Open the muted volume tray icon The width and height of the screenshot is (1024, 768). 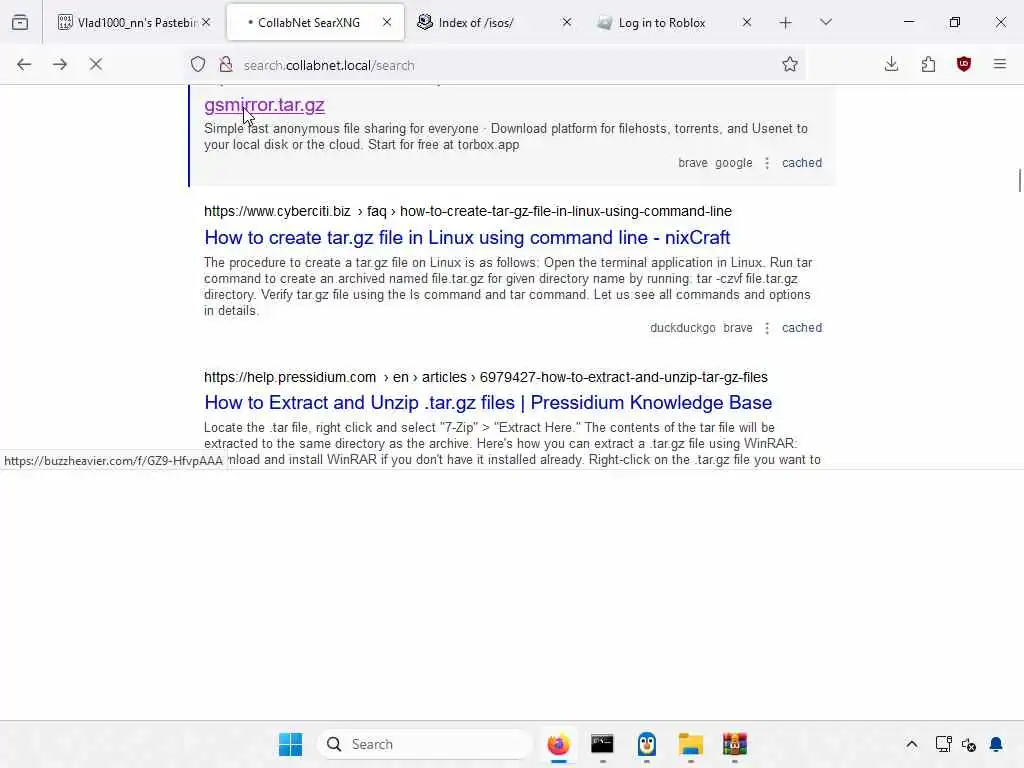coord(969,744)
